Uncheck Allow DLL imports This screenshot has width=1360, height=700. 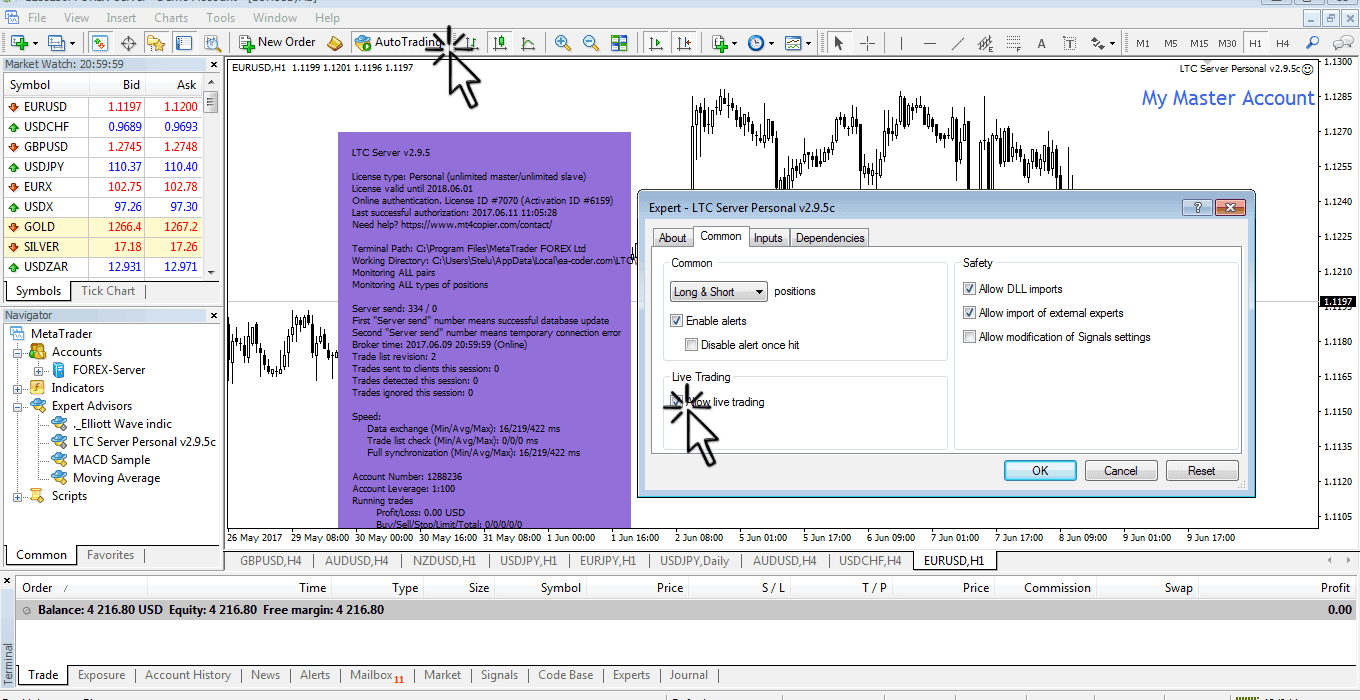(969, 289)
